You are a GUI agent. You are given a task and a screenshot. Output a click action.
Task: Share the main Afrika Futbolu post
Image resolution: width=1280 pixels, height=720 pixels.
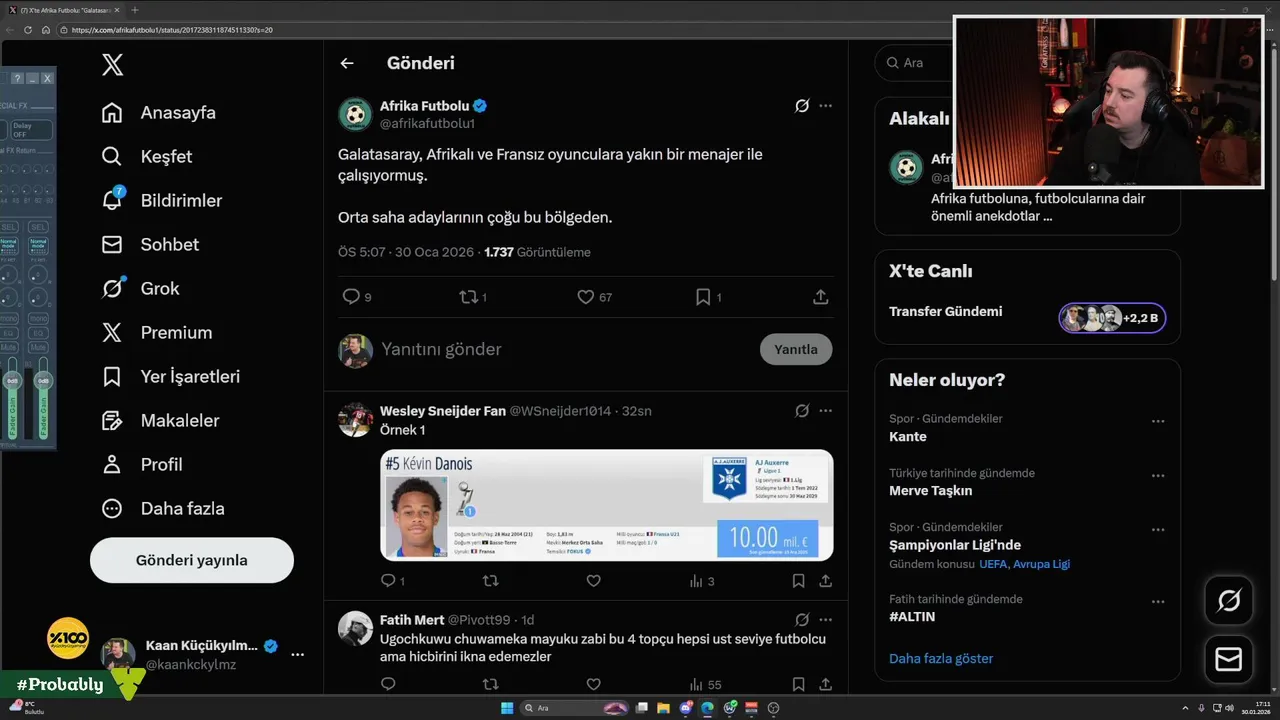820,297
